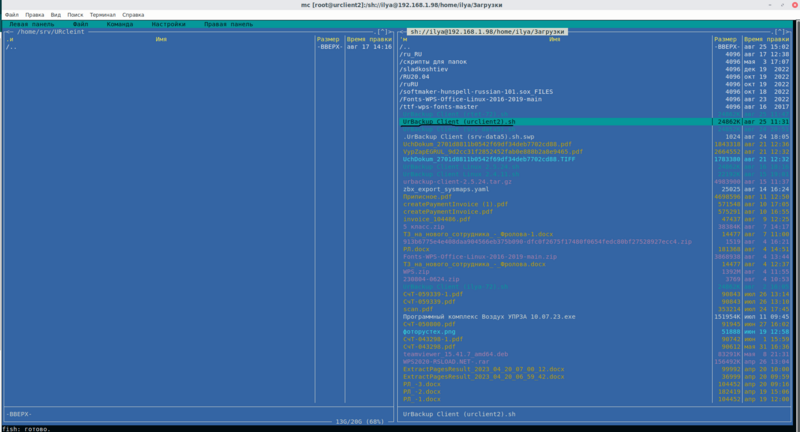Open the Терминал menu
Screen dimensions: 800x432
click(103, 15)
